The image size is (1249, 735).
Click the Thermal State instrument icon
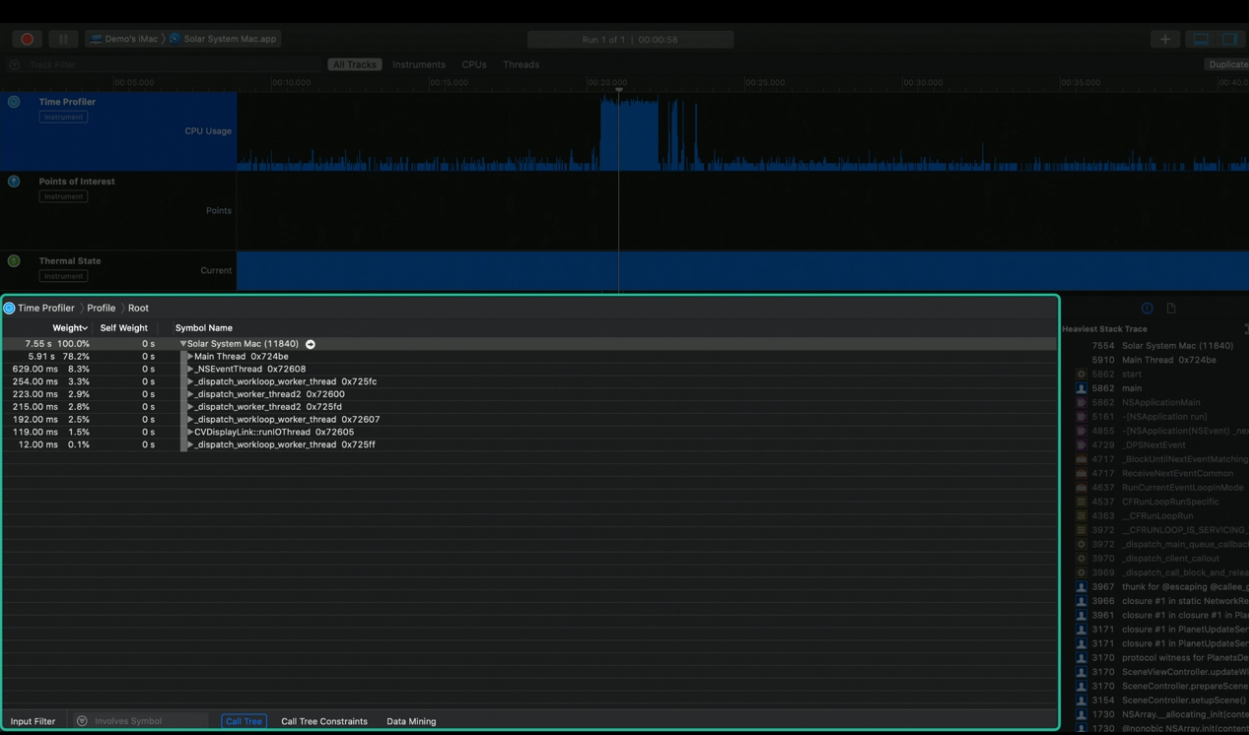point(14,261)
